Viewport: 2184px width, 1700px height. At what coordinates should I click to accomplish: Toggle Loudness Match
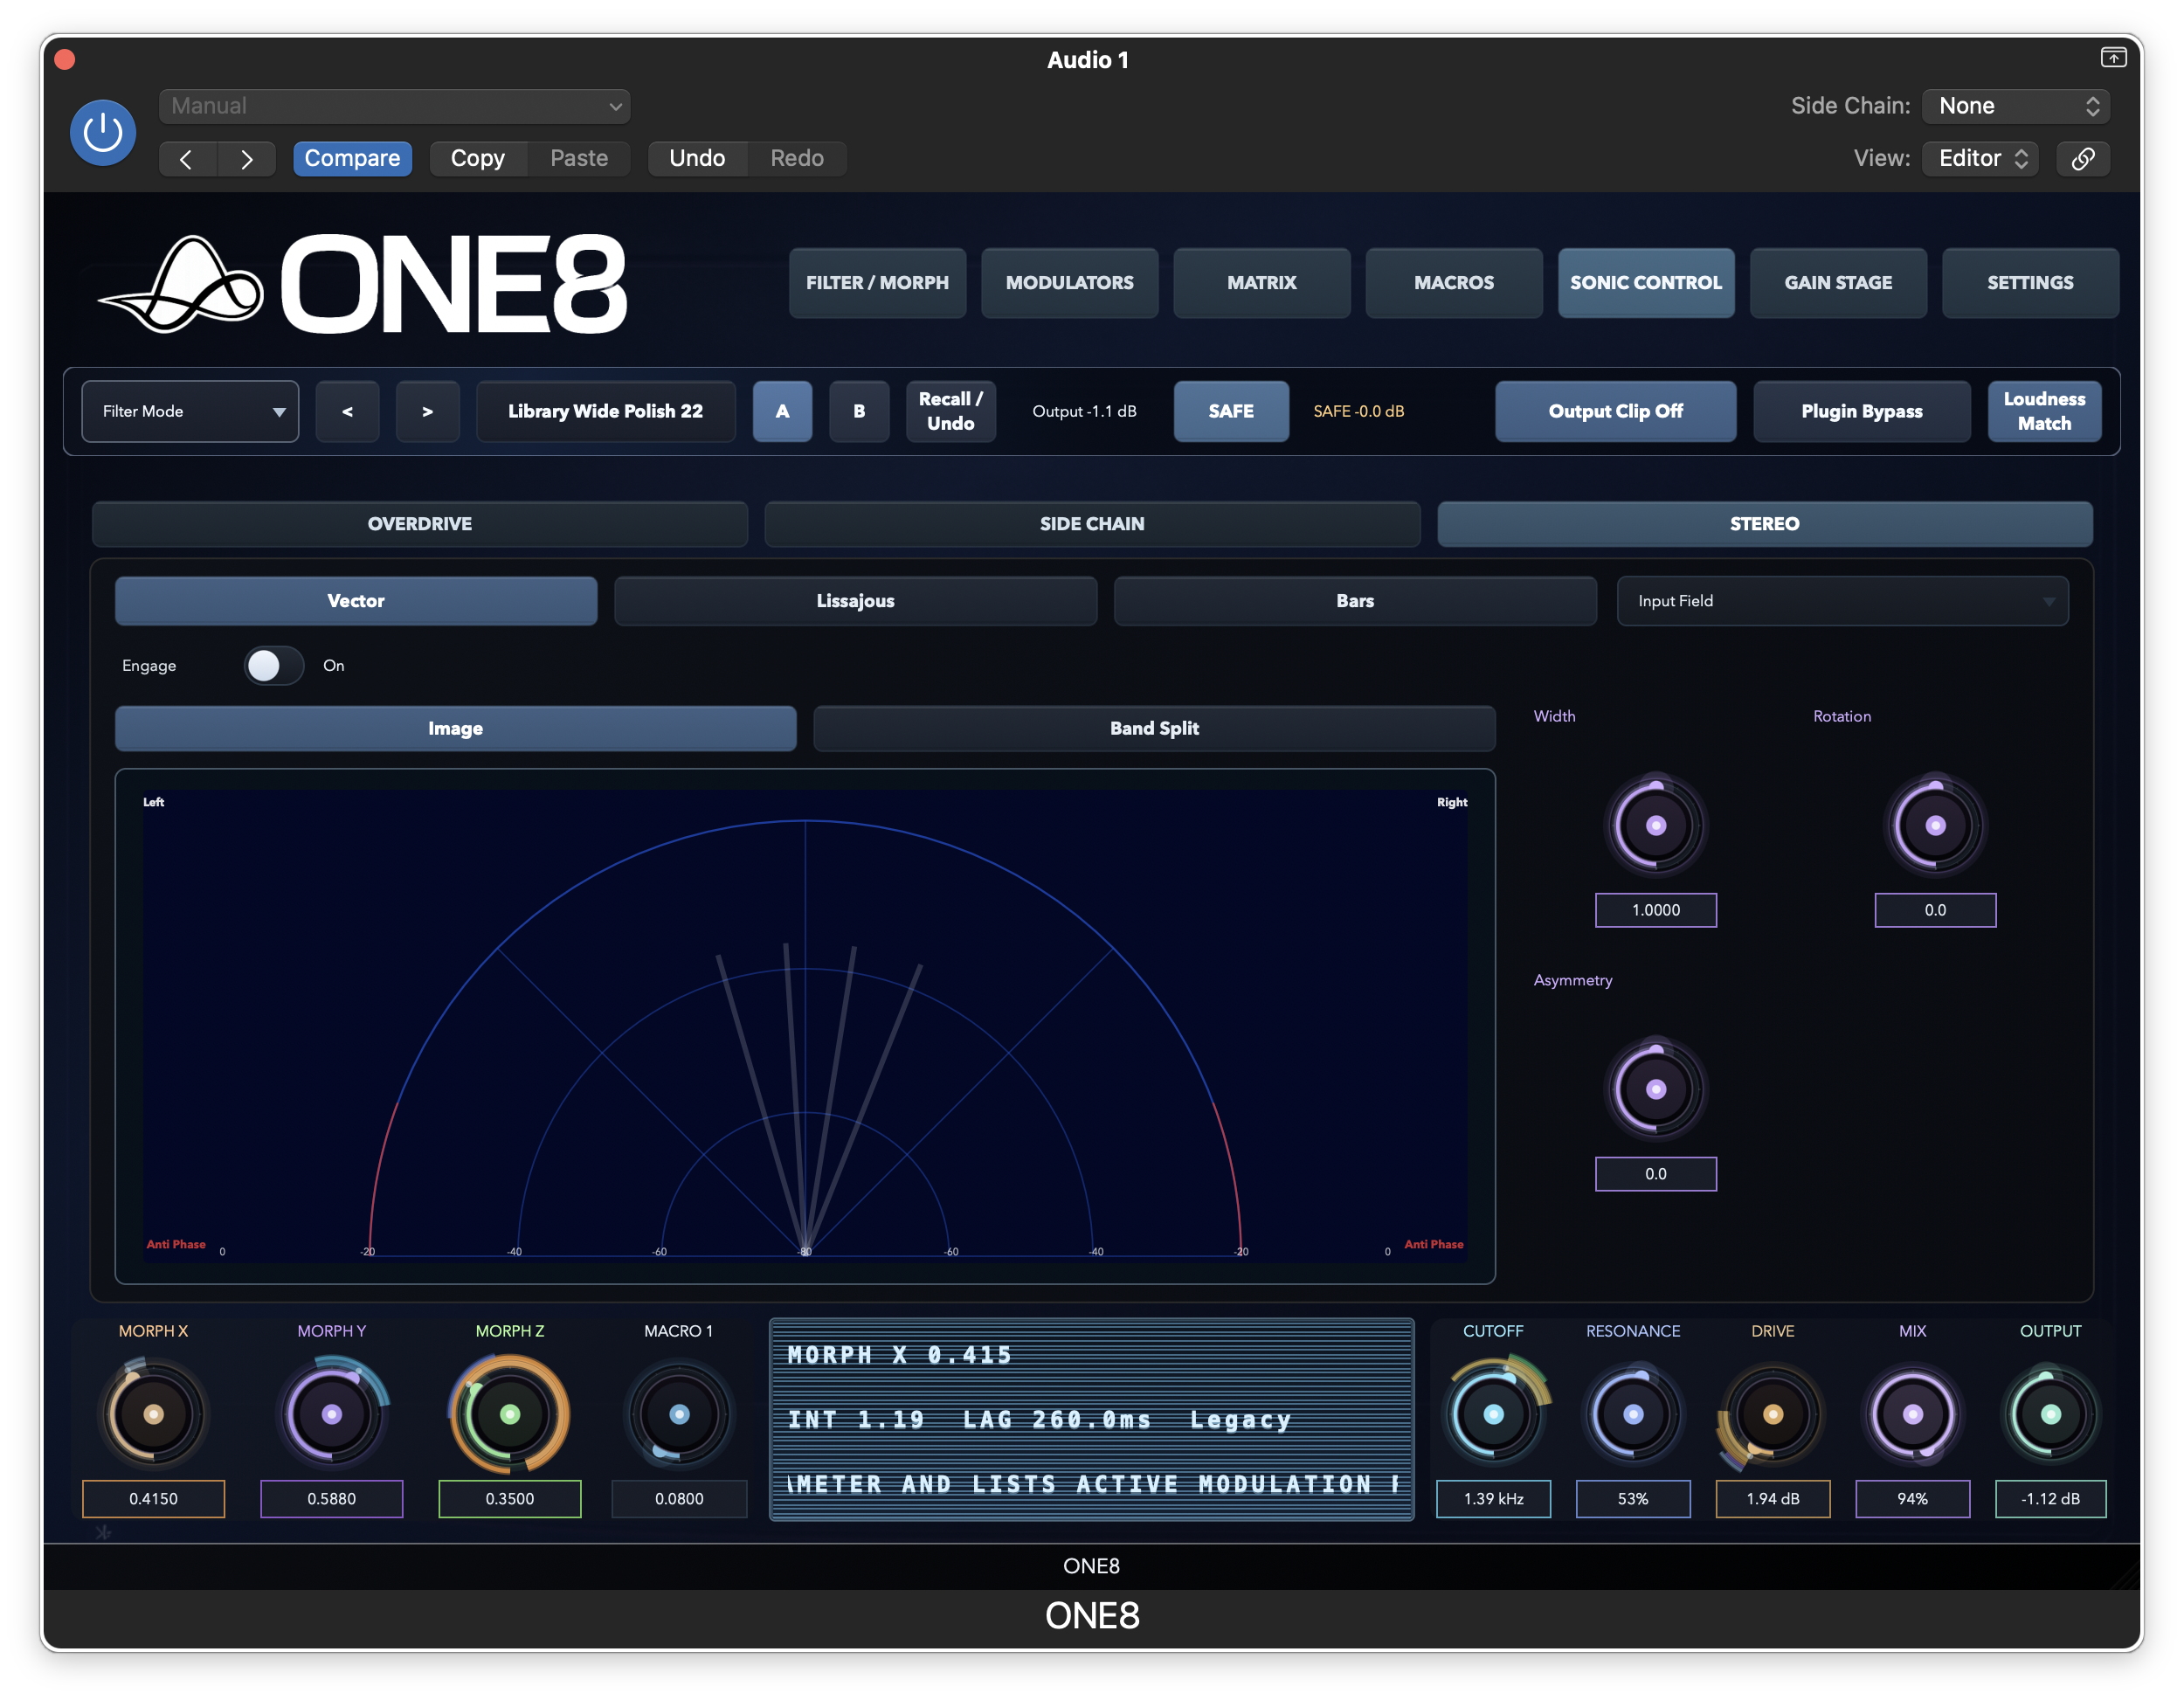[2043, 411]
